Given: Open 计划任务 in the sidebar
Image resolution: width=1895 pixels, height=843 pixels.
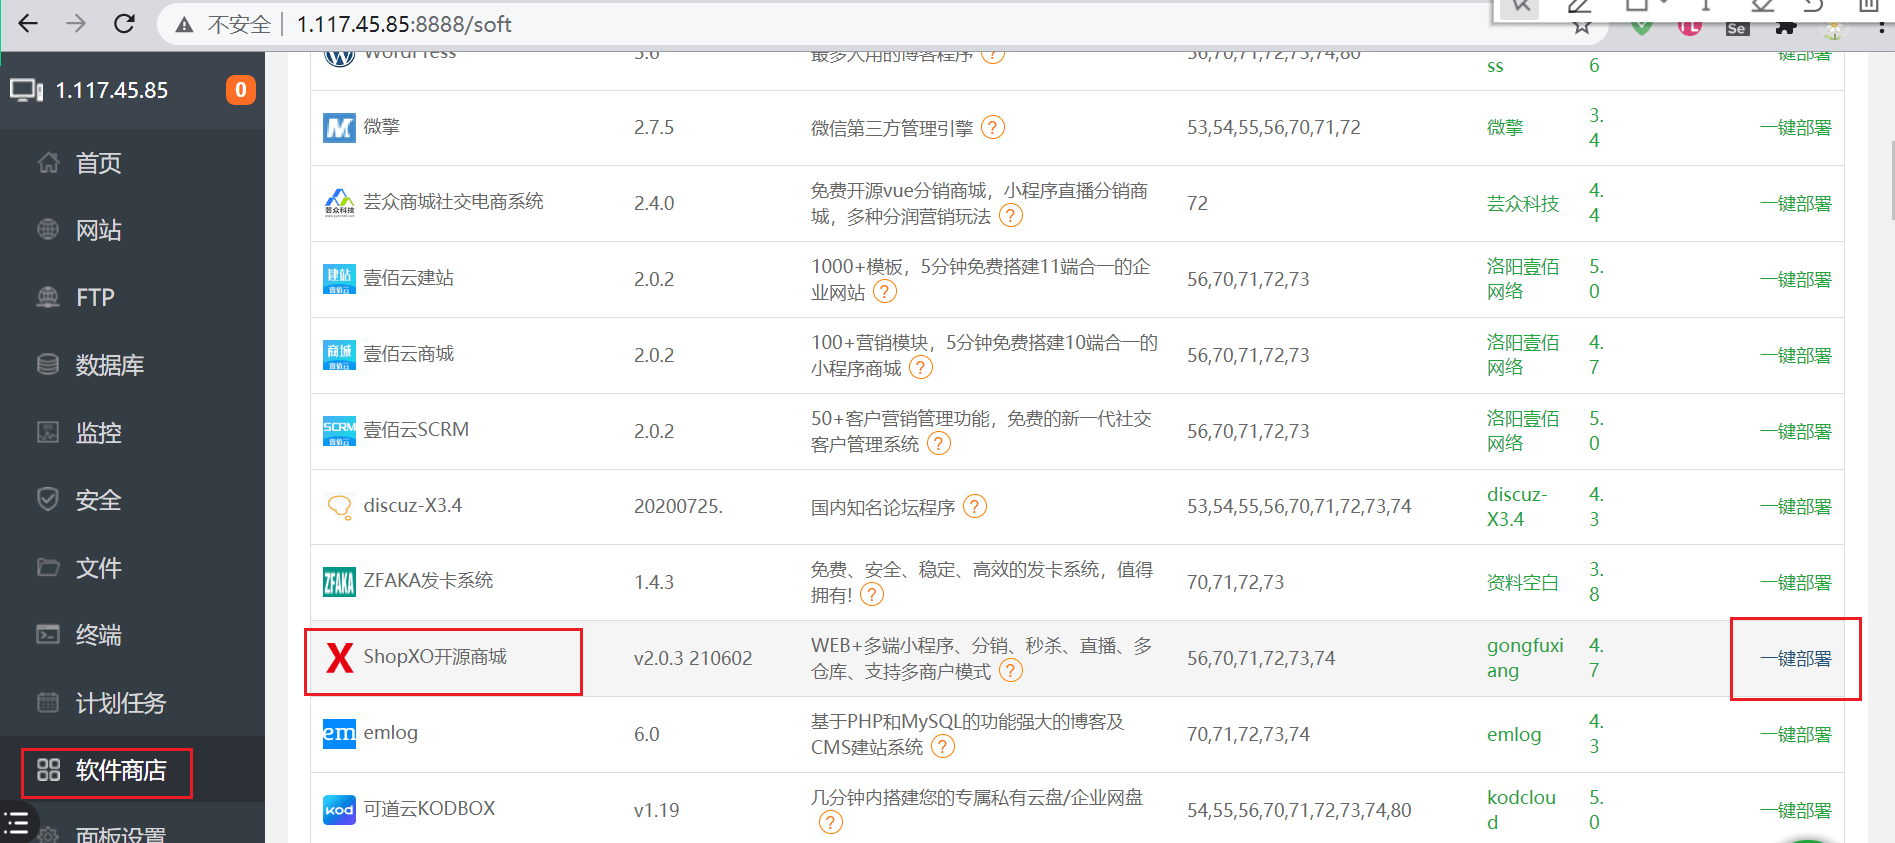Looking at the screenshot, I should click(132, 703).
